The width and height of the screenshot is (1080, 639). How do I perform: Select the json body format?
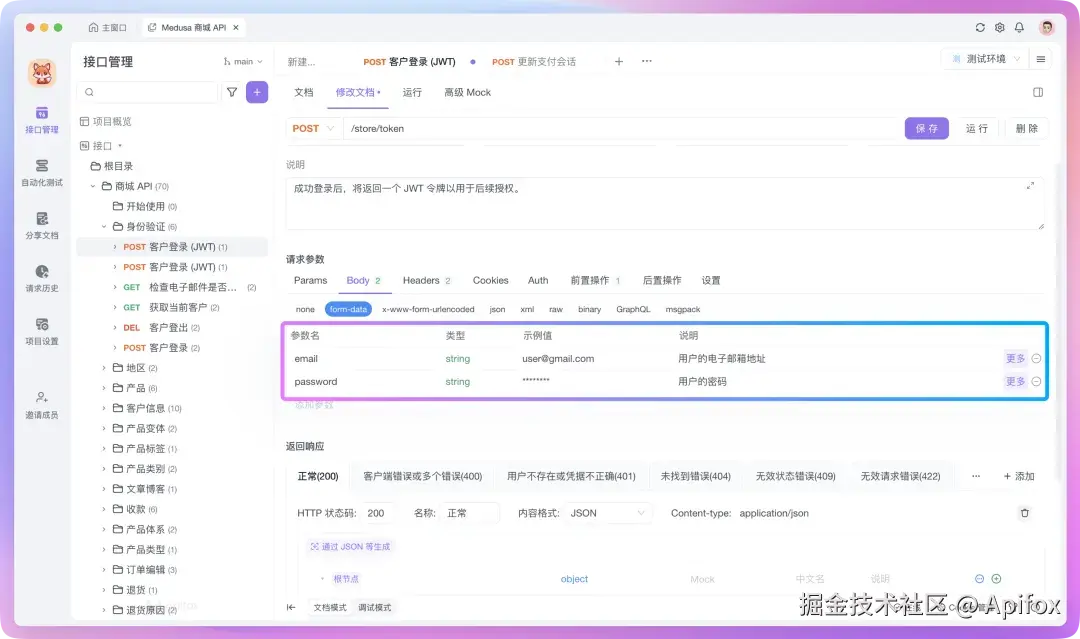click(x=496, y=309)
